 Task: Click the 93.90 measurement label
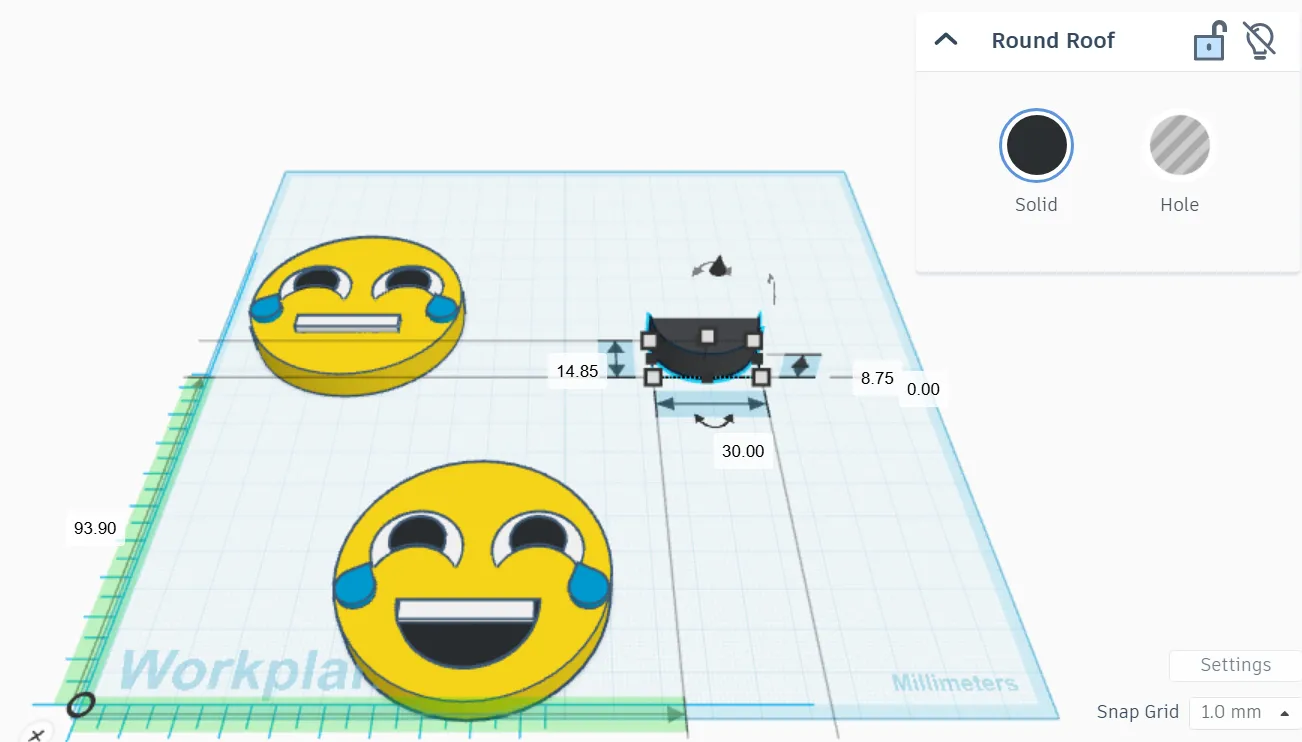coord(95,528)
